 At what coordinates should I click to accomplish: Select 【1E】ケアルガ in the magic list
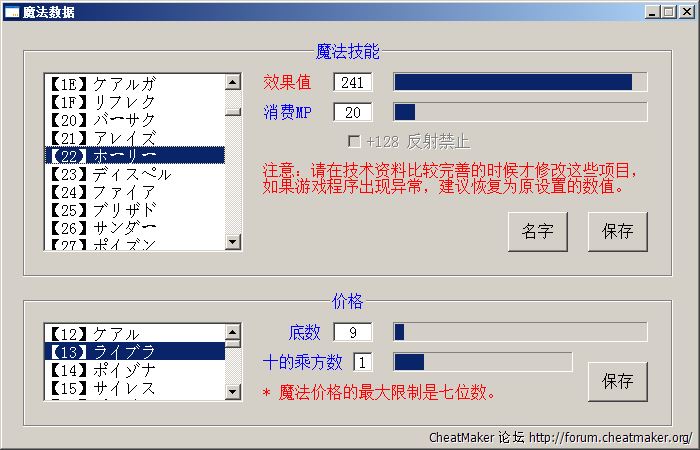point(133,83)
